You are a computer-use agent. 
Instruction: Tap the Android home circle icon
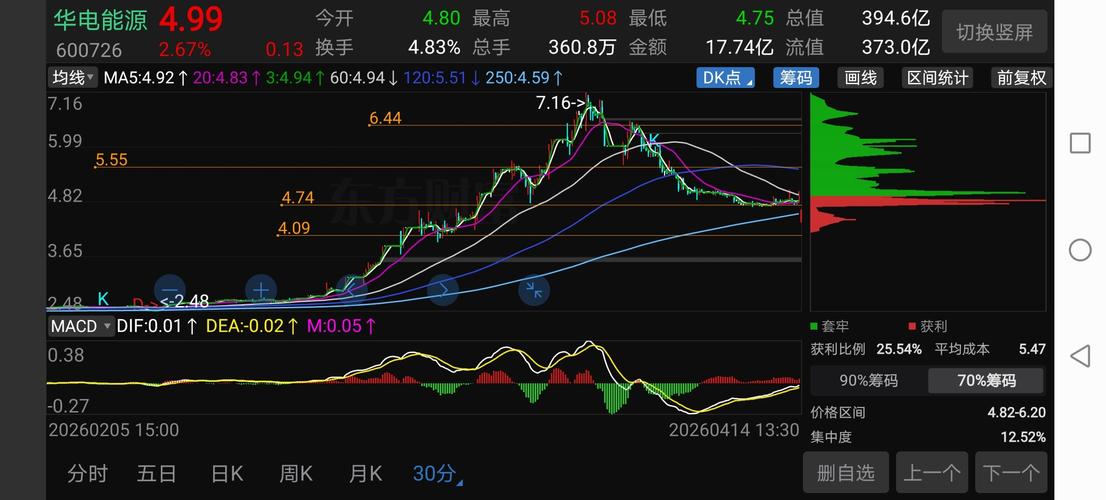pyautogui.click(x=1080, y=250)
